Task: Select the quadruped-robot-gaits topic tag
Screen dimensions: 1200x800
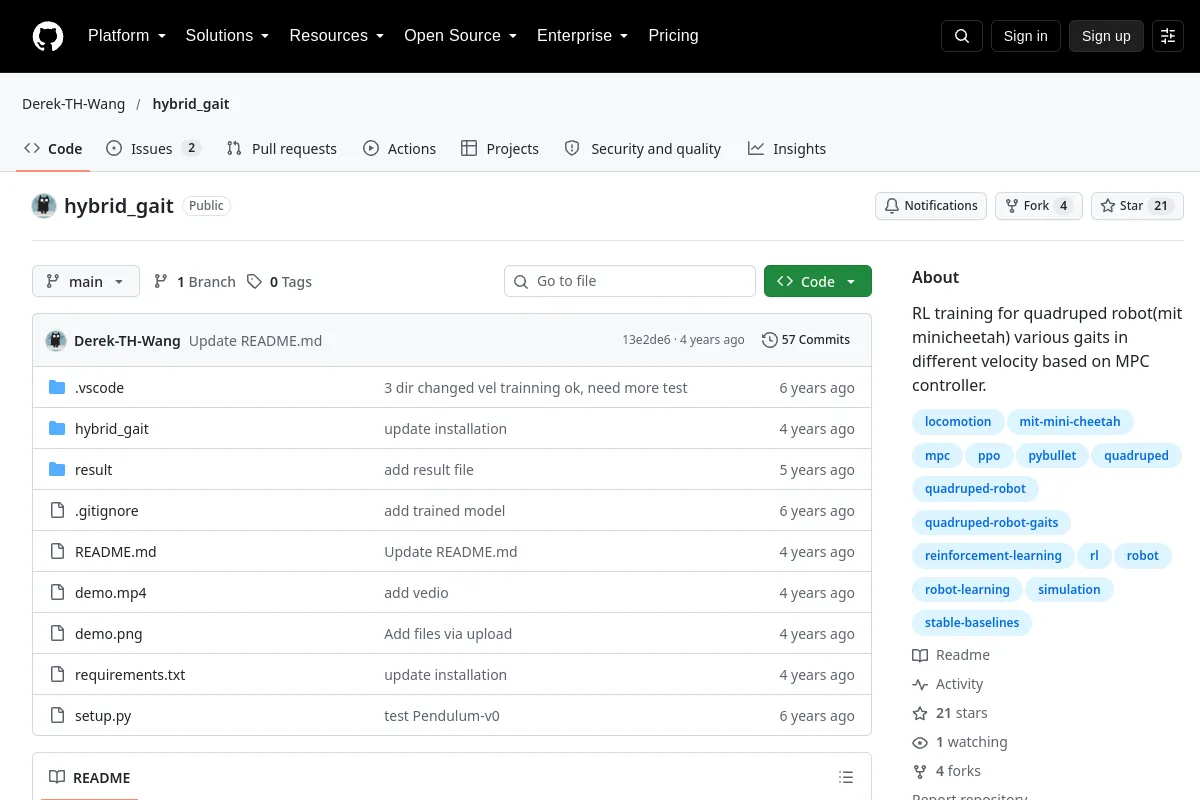Action: click(x=991, y=523)
